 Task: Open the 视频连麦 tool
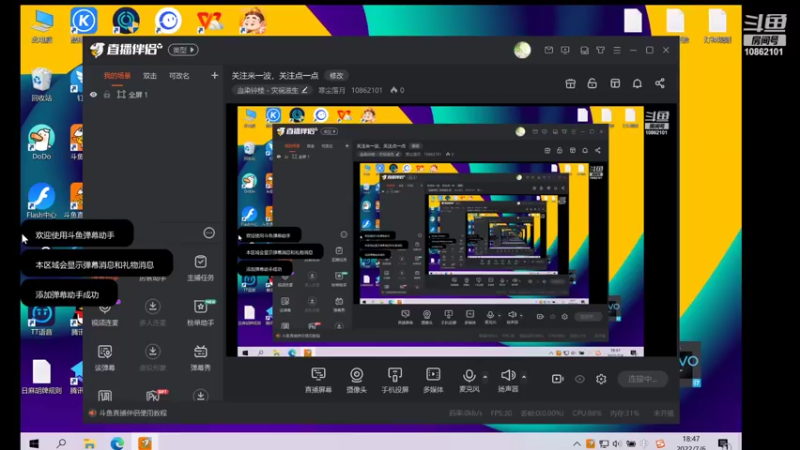click(105, 313)
